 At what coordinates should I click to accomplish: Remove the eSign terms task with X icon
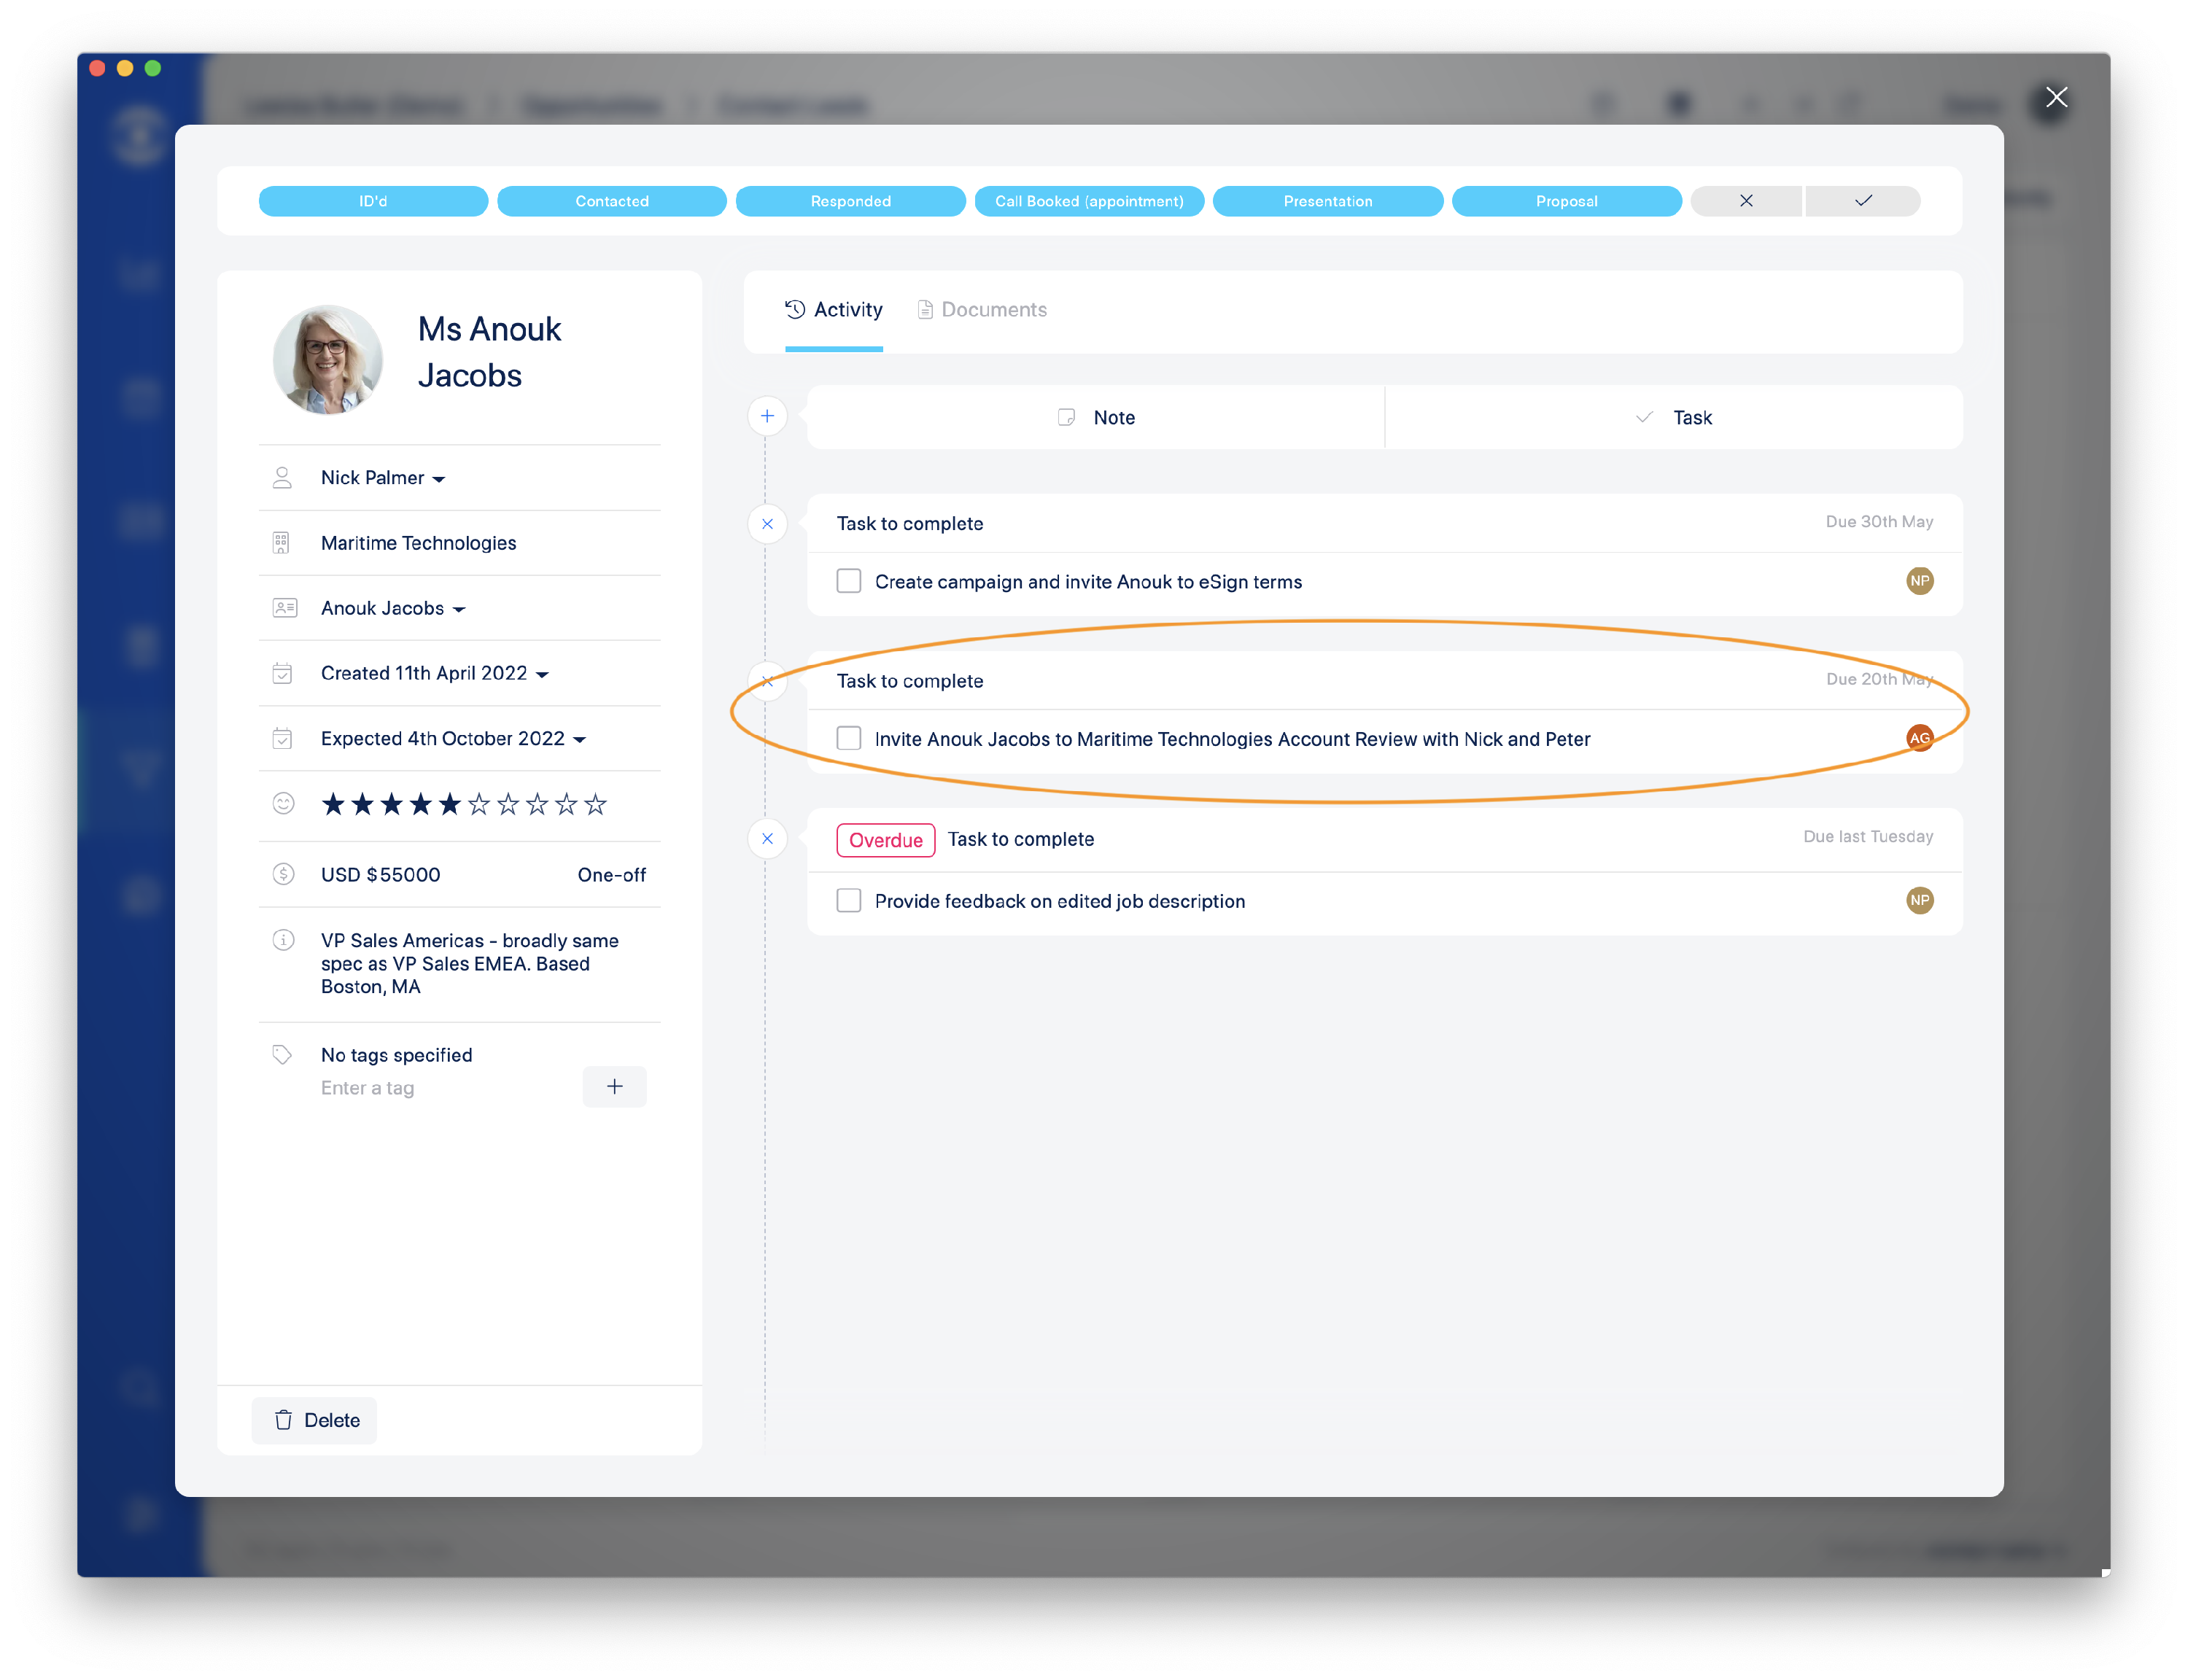click(767, 524)
